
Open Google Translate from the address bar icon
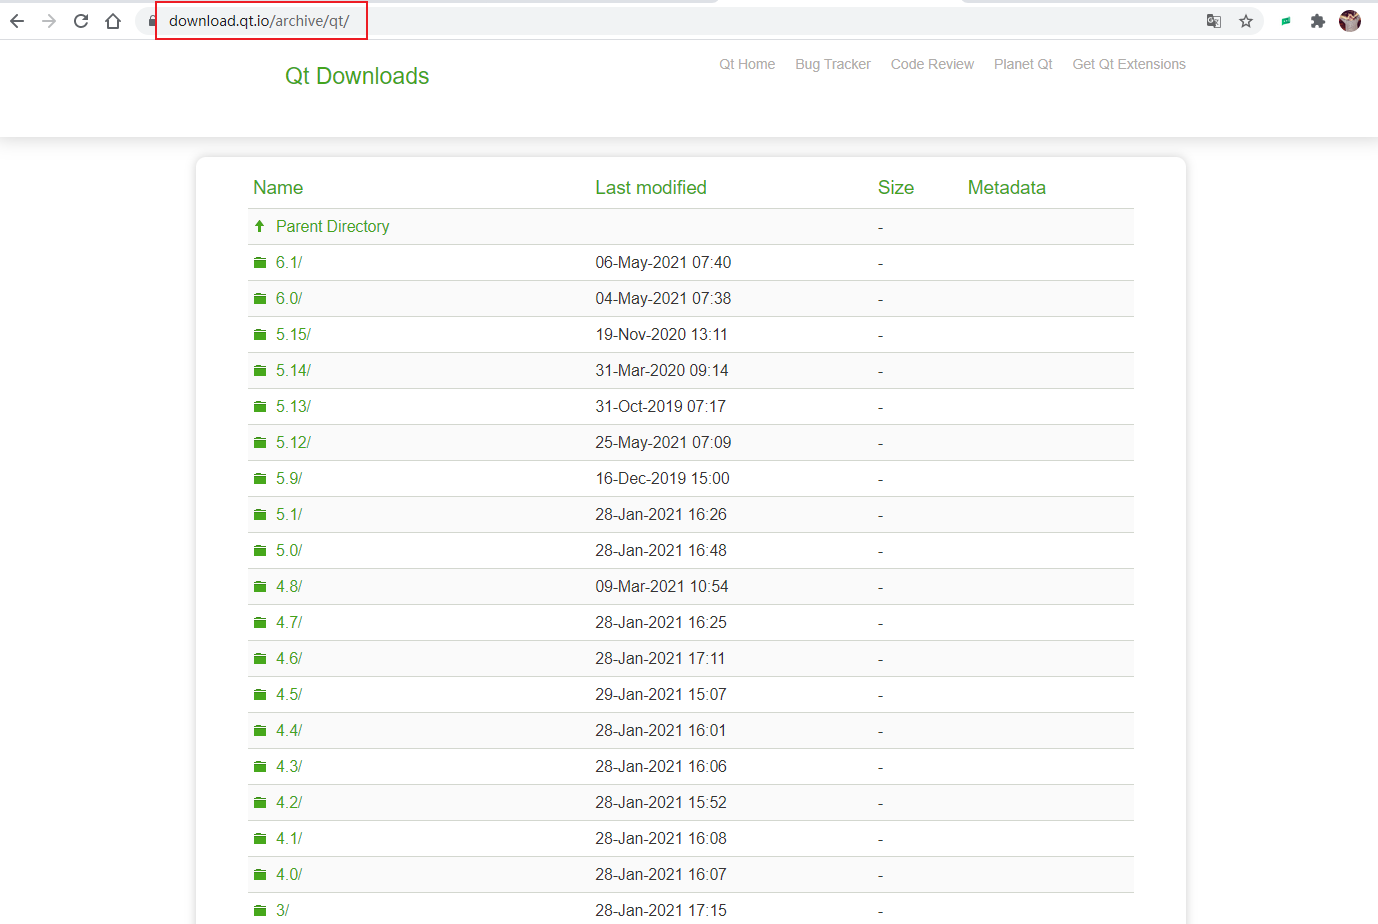(1213, 20)
